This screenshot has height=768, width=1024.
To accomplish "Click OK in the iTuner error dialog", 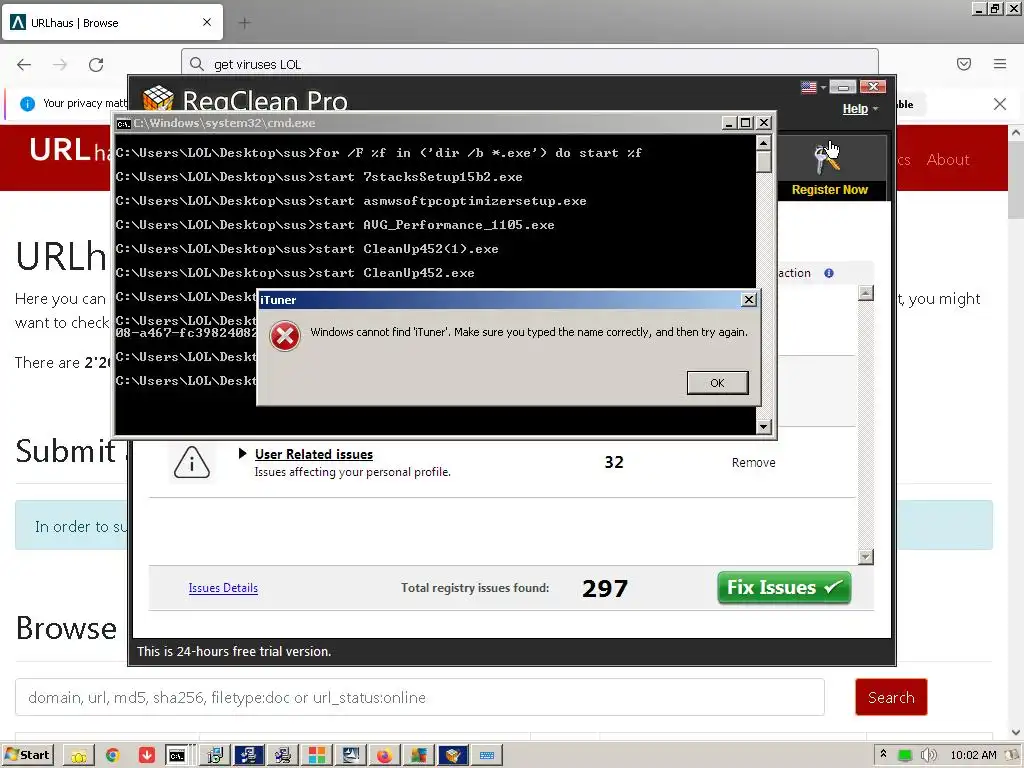I will point(717,383).
